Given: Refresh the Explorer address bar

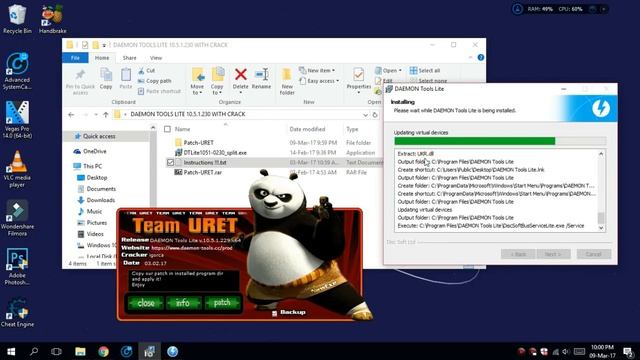Looking at the screenshot, I should pos(375,115).
